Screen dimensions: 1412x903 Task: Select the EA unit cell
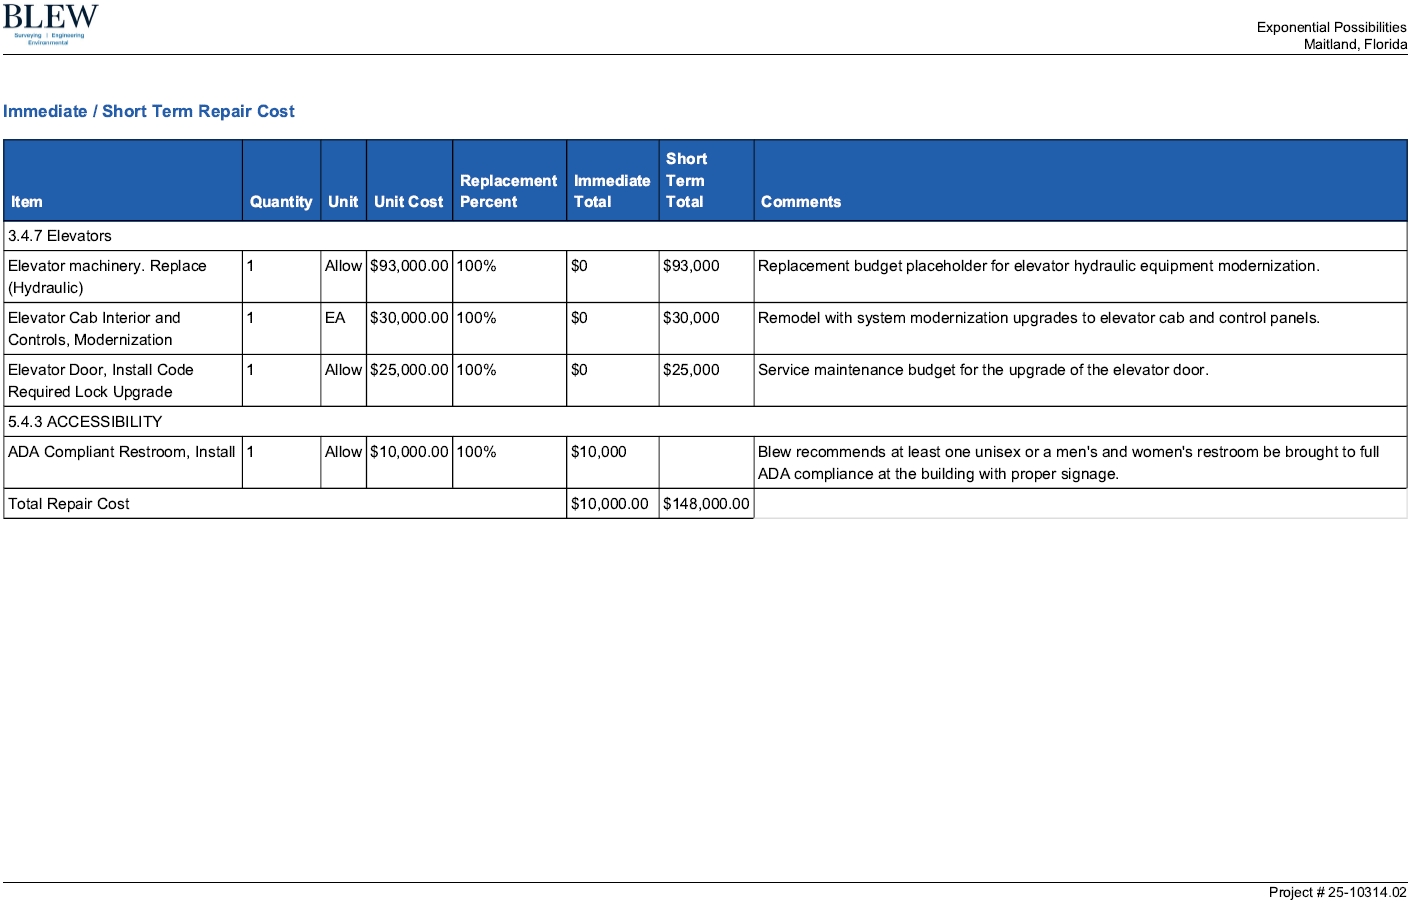click(x=335, y=318)
